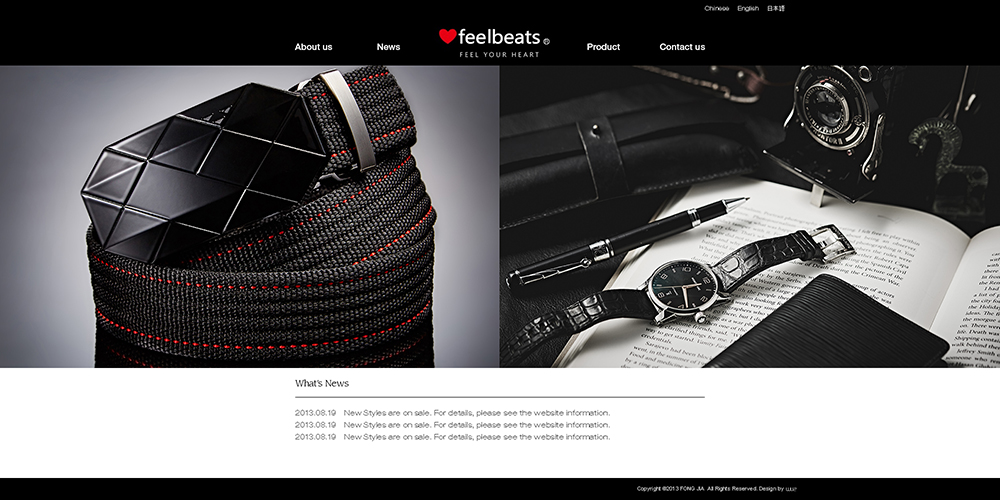Go to the News menu item
This screenshot has height=500, width=1000.
pyautogui.click(x=388, y=47)
